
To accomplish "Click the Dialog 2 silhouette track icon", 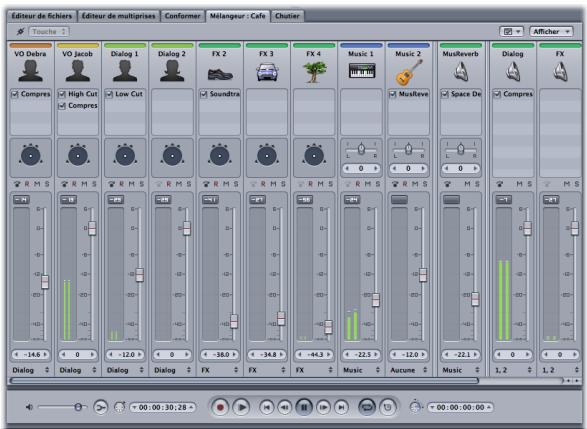I will (x=172, y=71).
